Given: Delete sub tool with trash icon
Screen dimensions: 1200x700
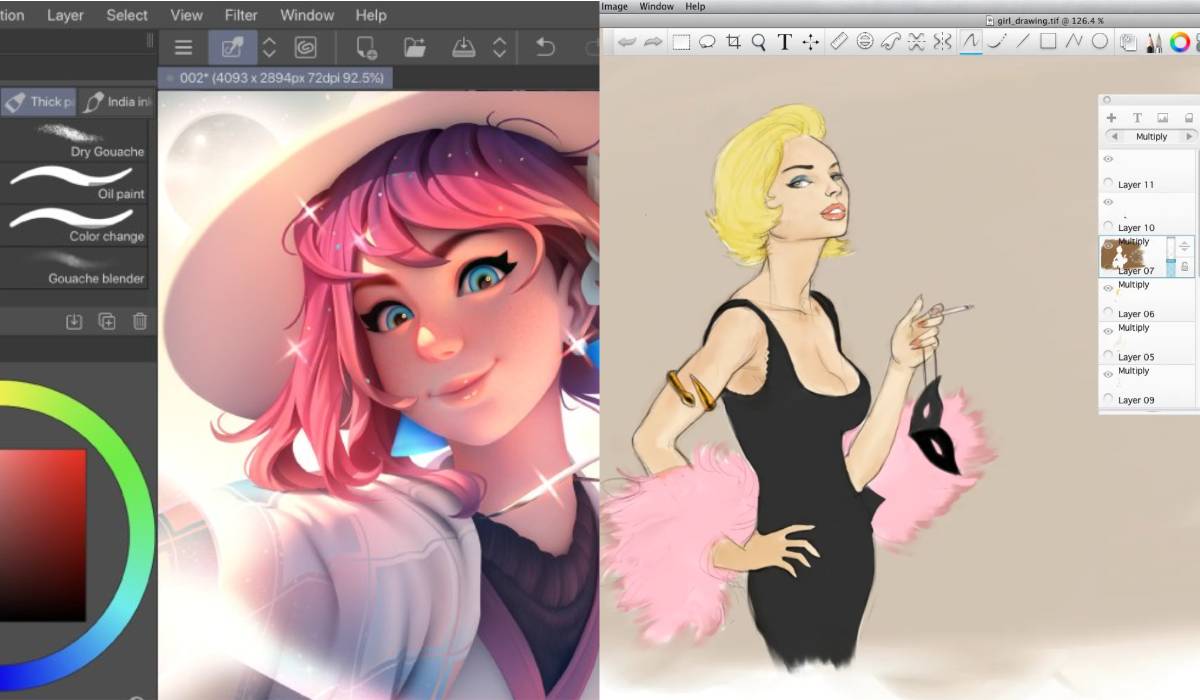Looking at the screenshot, I should [x=140, y=321].
